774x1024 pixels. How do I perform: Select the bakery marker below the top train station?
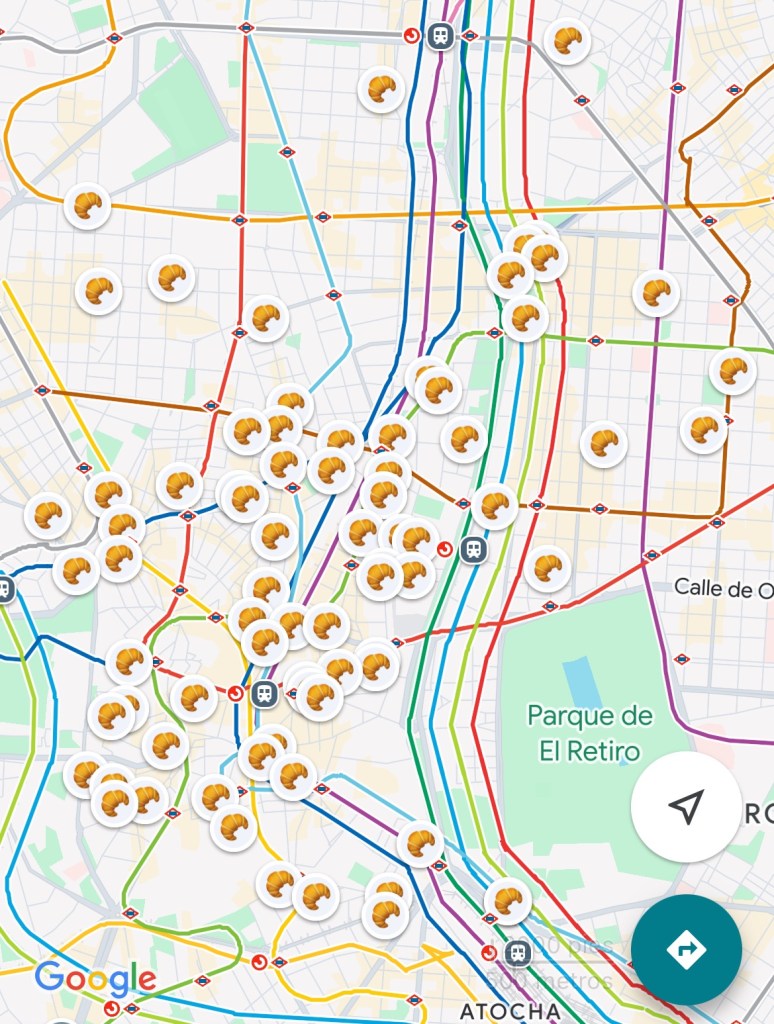coord(381,89)
